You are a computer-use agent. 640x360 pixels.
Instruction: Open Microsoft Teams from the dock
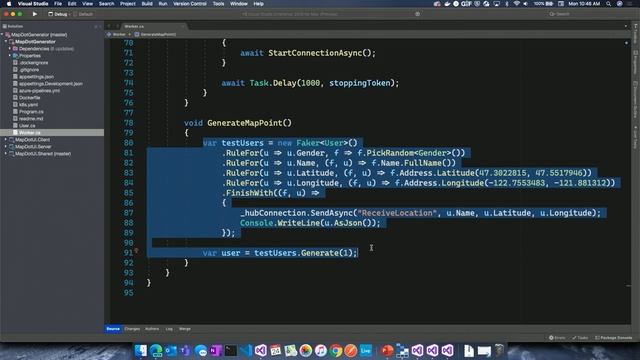click(x=185, y=350)
